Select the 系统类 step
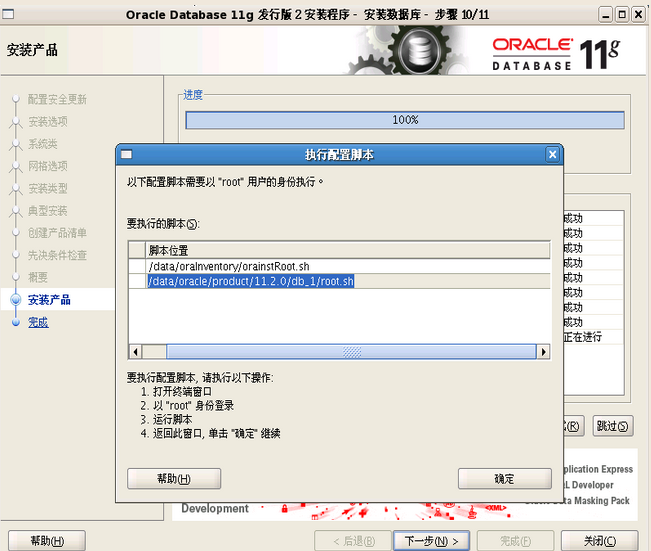 click(42, 144)
